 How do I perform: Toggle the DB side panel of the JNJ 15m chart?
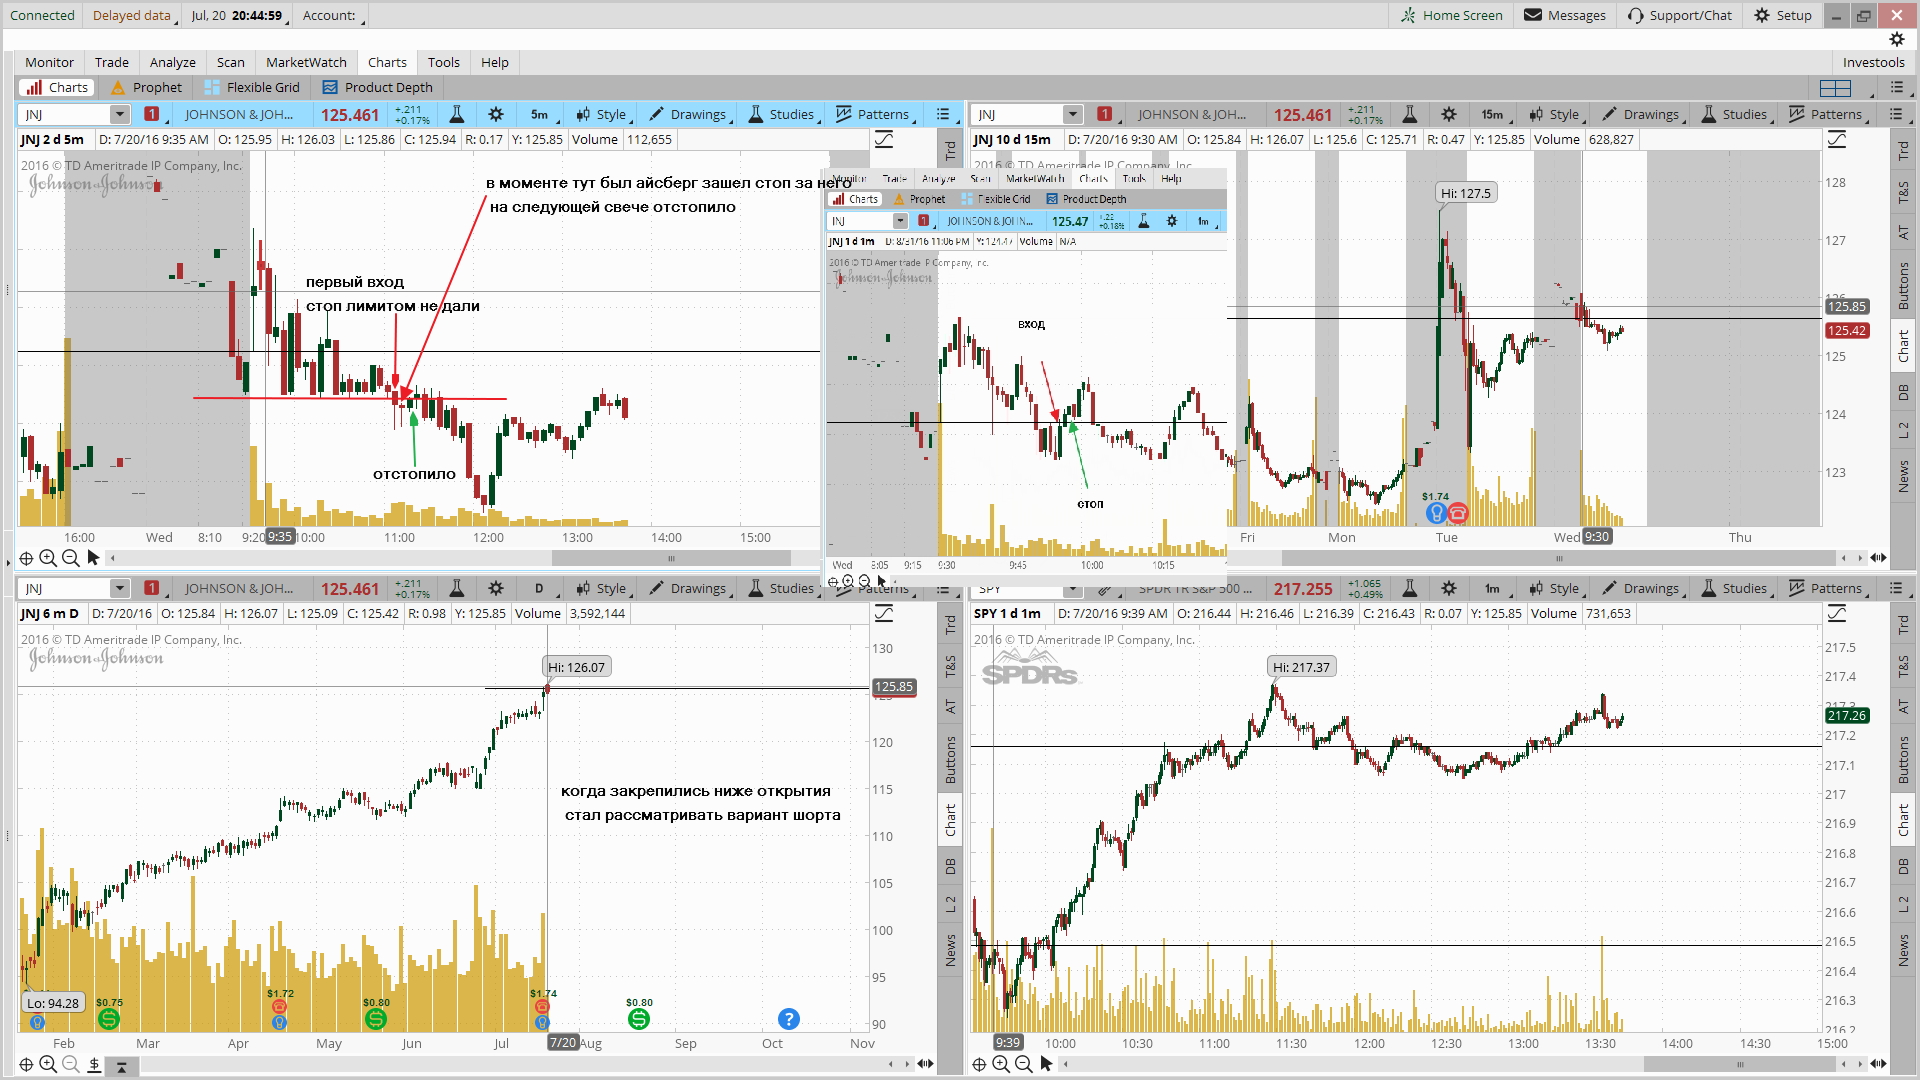(x=1903, y=393)
